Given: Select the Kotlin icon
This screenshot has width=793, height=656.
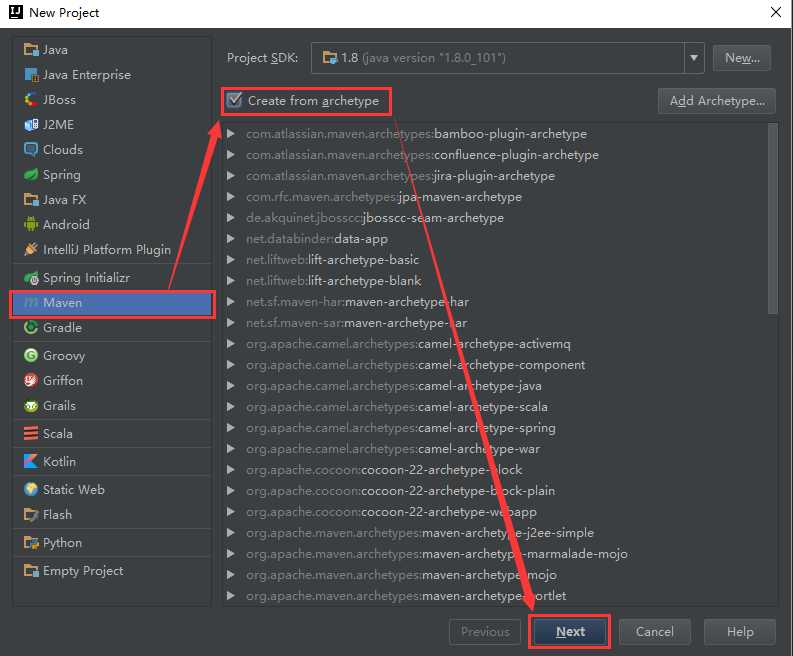Looking at the screenshot, I should coord(31,461).
